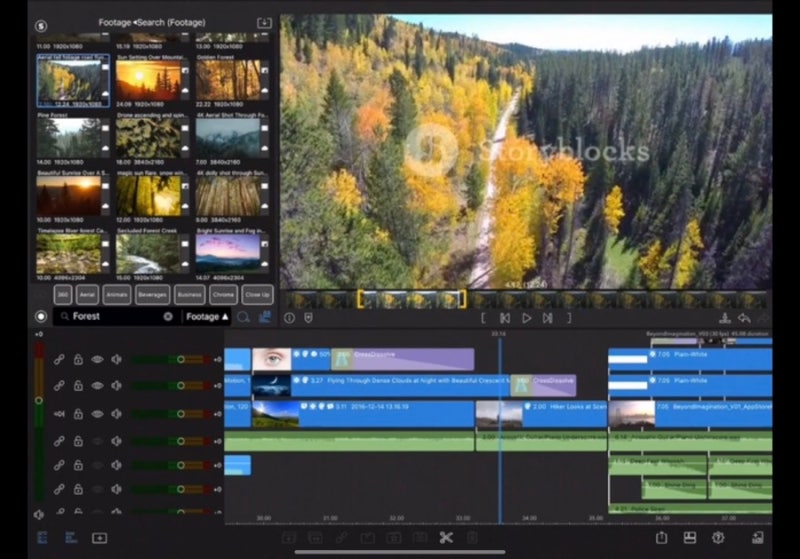Toggle lock on first track
This screenshot has width=800, height=559.
[x=78, y=360]
